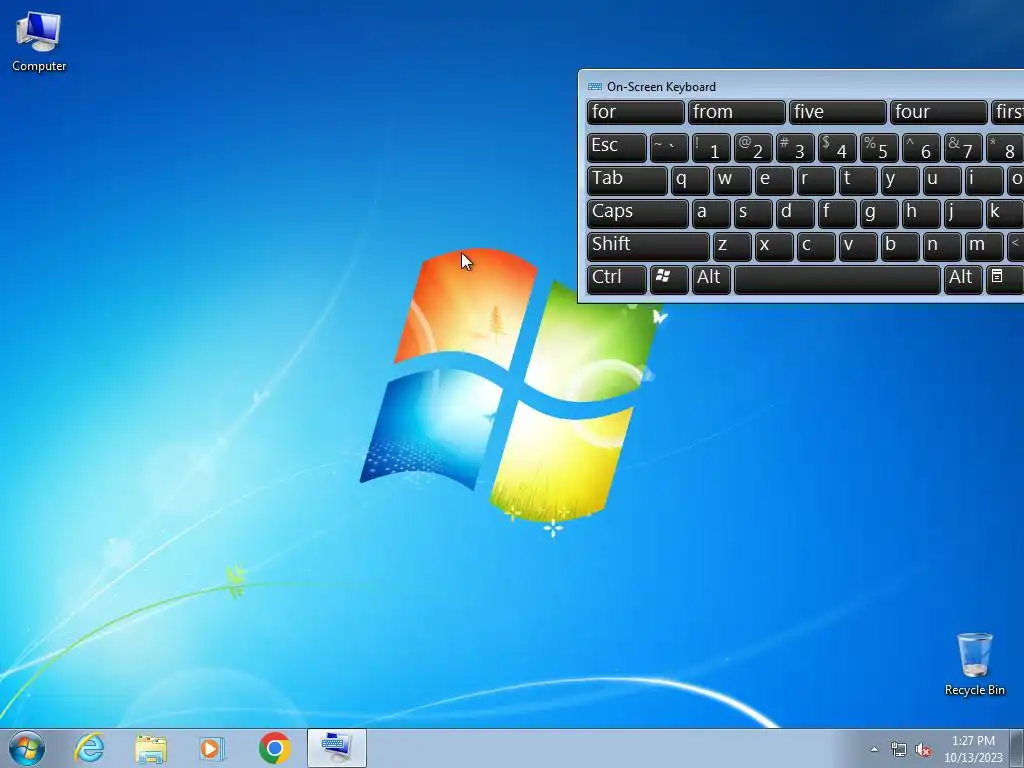This screenshot has width=1024, height=768.
Task: Click the v key
Action: click(x=857, y=247)
